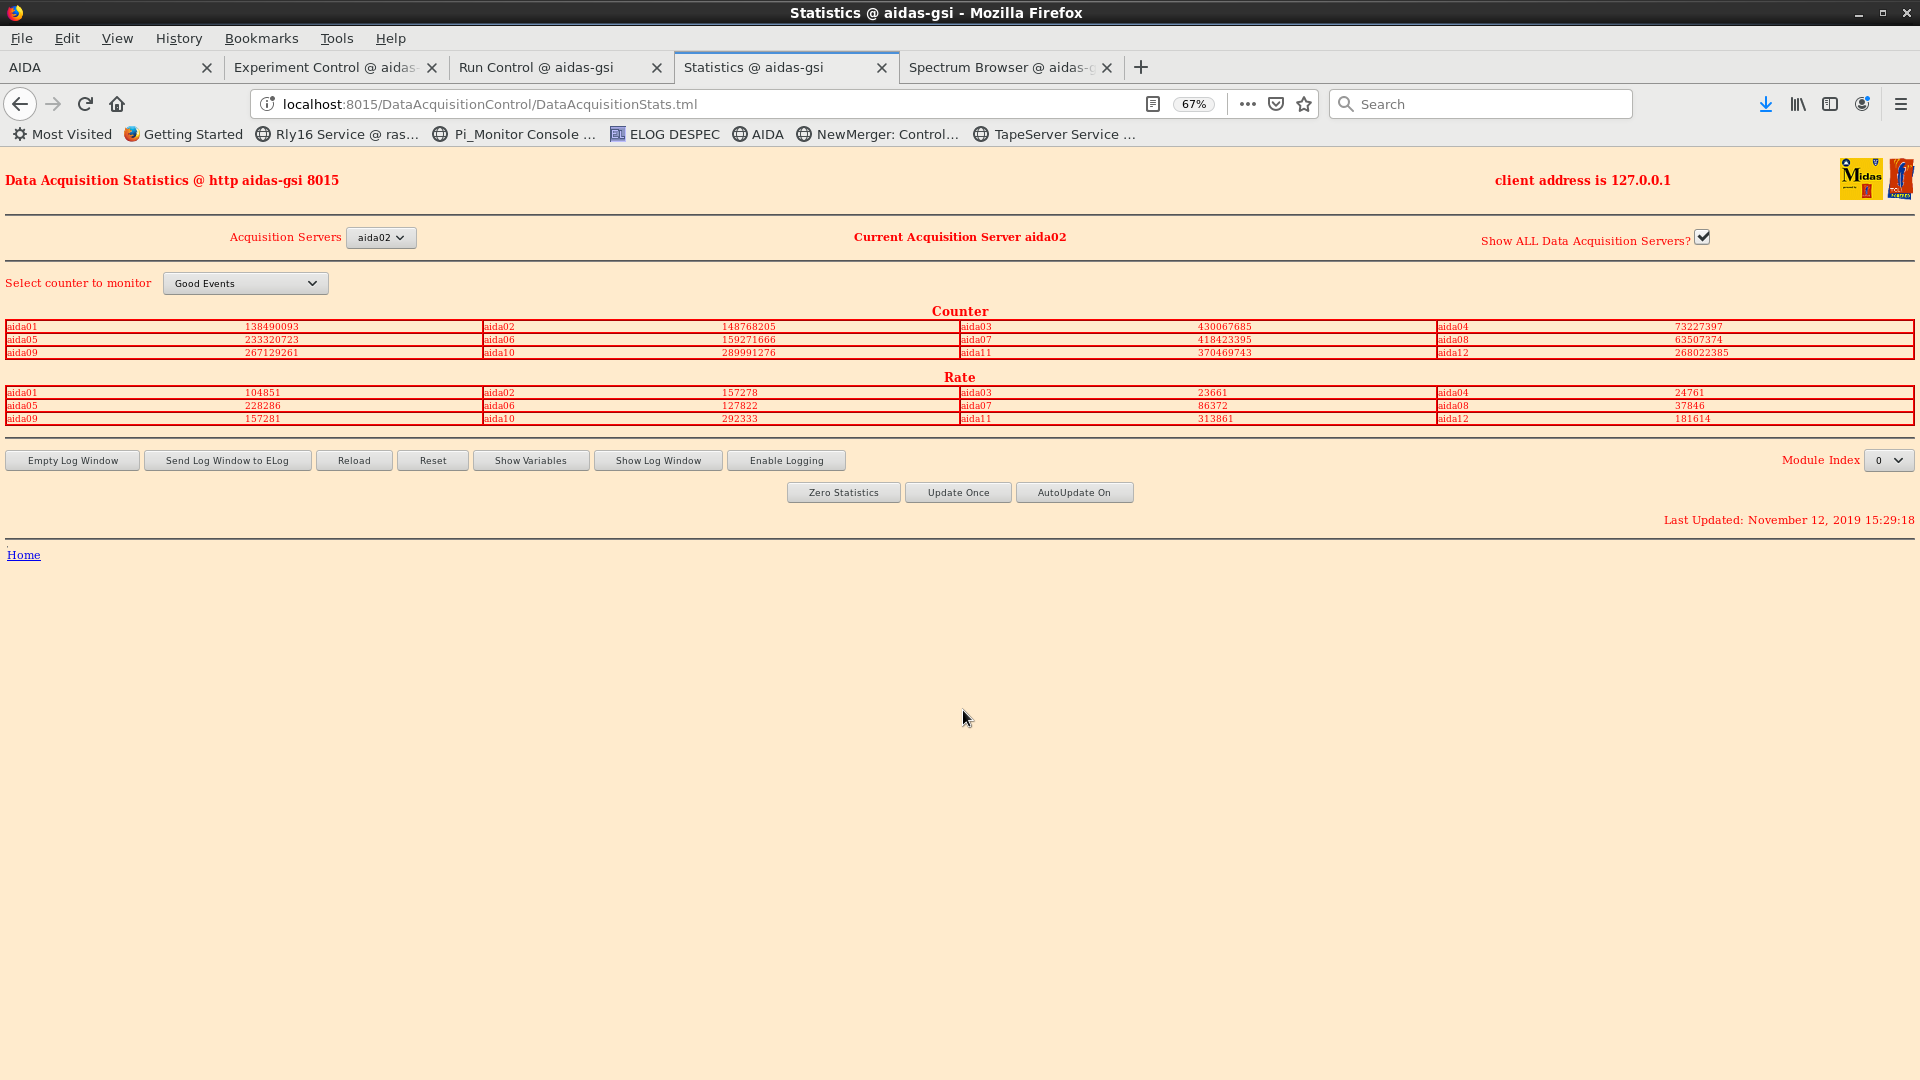Image resolution: width=1920 pixels, height=1080 pixels.
Task: Click the Save to Pocket icon
Action: [1276, 104]
